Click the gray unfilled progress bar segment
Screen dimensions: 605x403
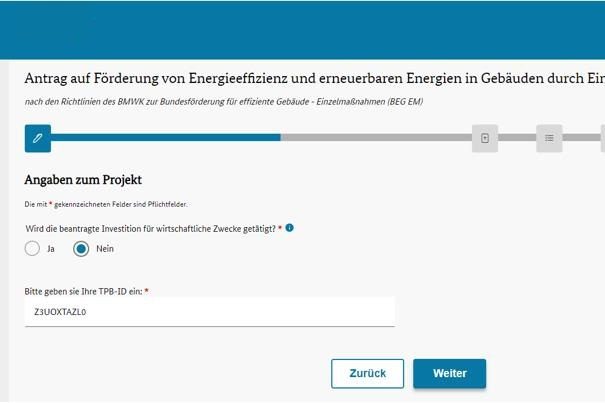pyautogui.click(x=375, y=138)
